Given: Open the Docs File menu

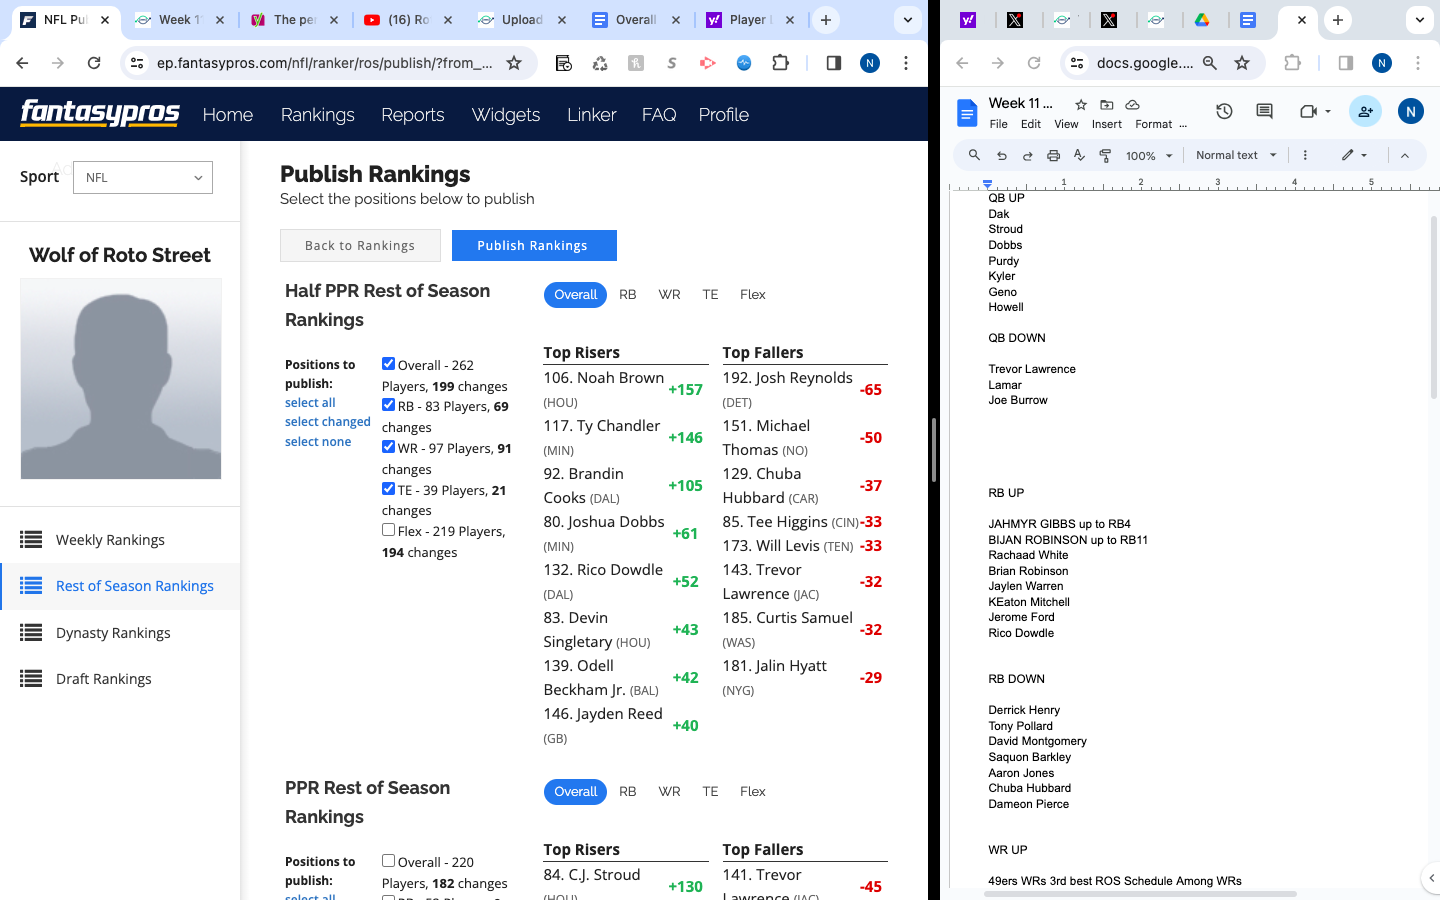Looking at the screenshot, I should 999,124.
